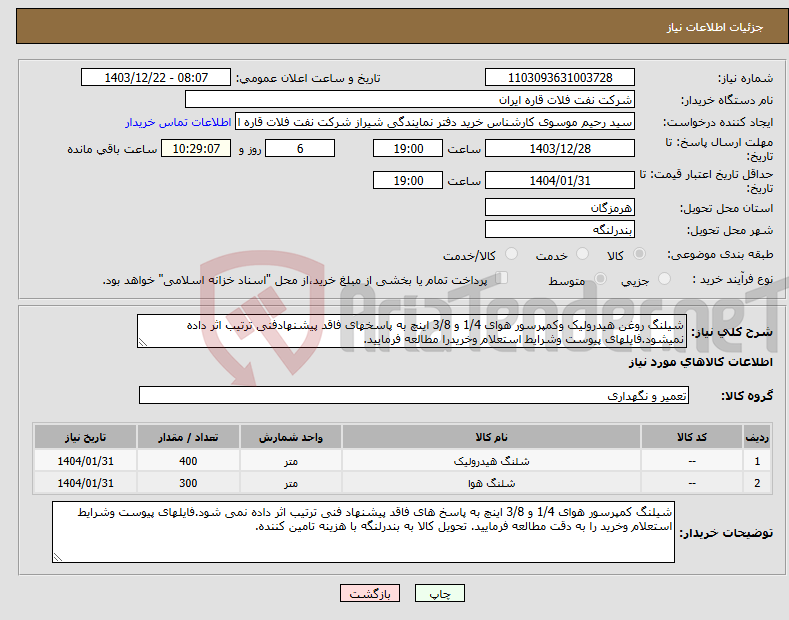Click the بازگشت back button
Screen dimensions: 789x620
pos(370,593)
